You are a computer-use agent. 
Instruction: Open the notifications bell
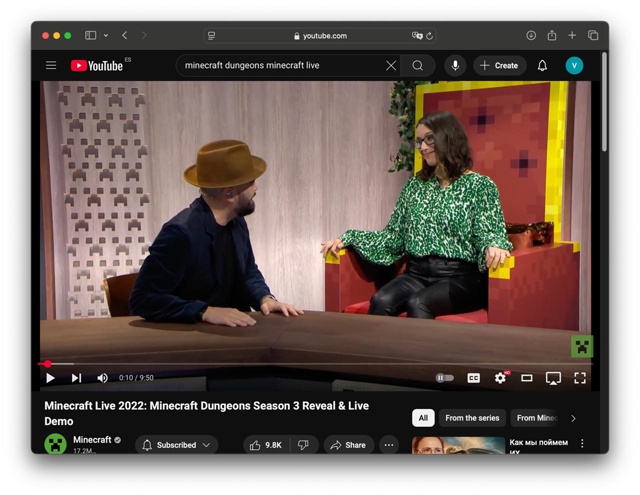[x=542, y=66]
